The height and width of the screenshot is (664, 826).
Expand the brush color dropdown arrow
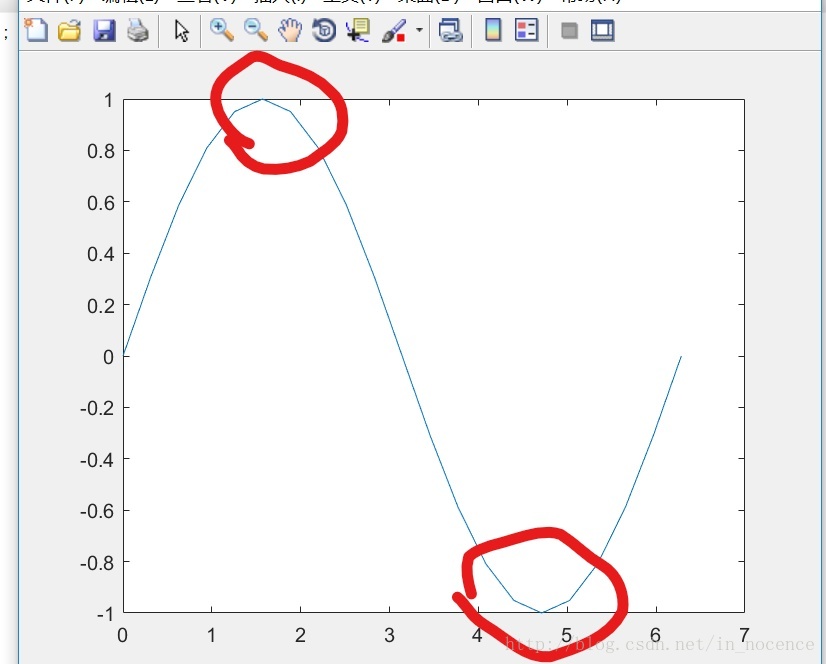pos(419,31)
